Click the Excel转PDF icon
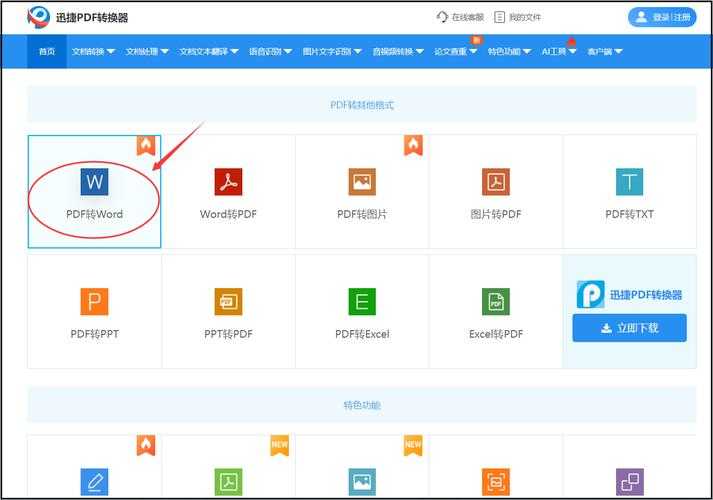The height and width of the screenshot is (500, 713). pyautogui.click(x=496, y=301)
